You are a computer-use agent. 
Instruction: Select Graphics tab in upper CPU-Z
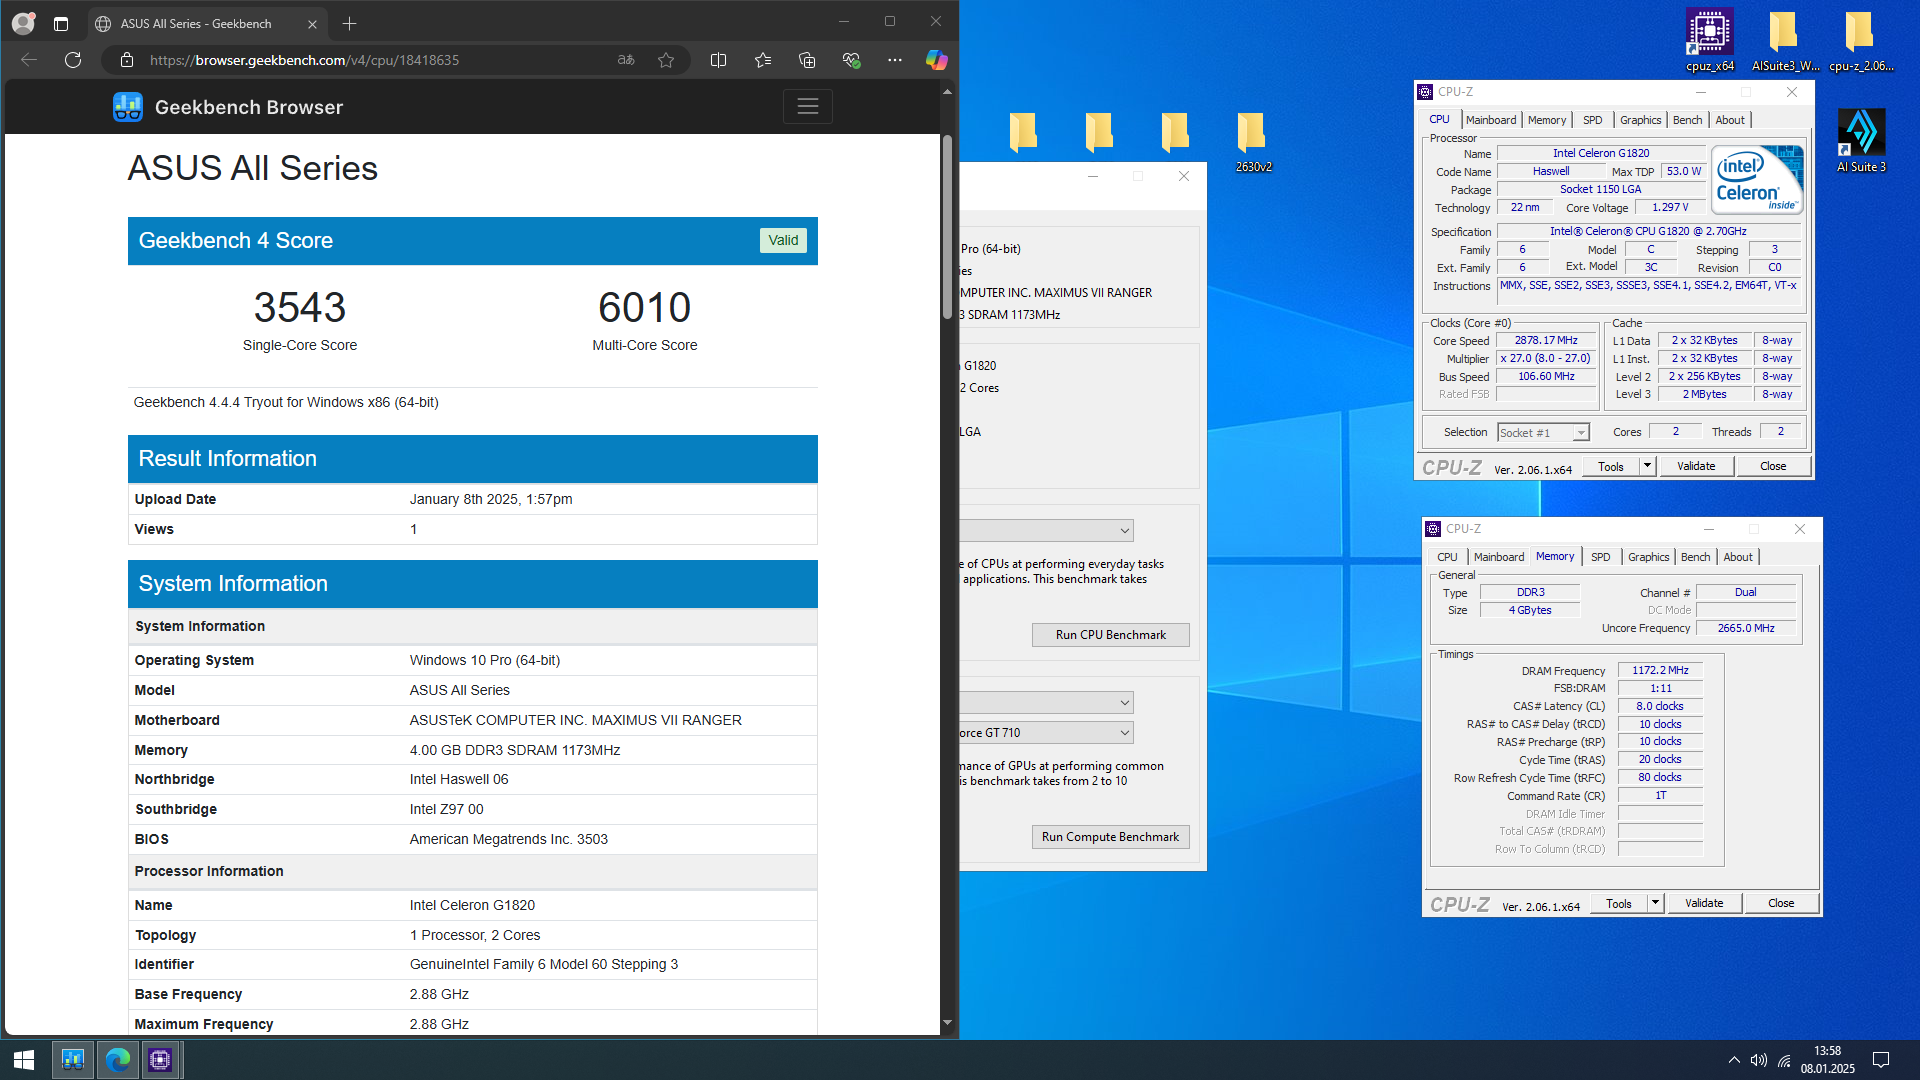(x=1641, y=120)
